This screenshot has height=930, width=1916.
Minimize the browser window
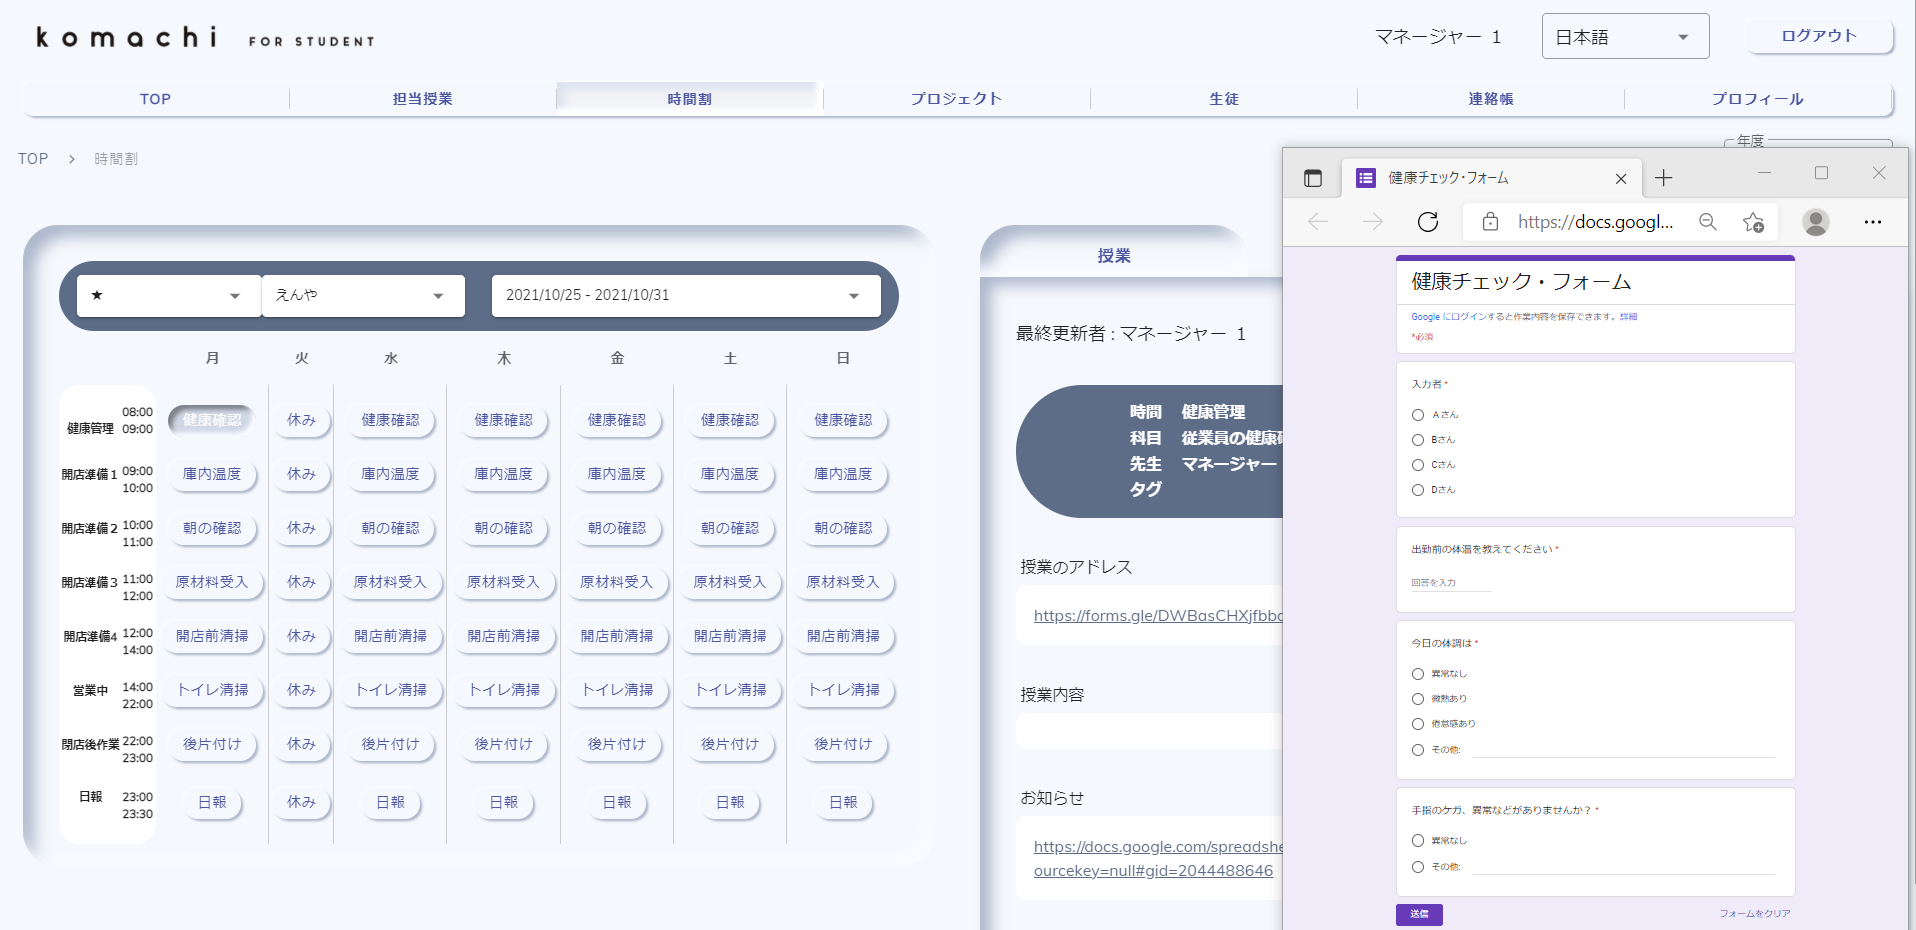(x=1764, y=173)
